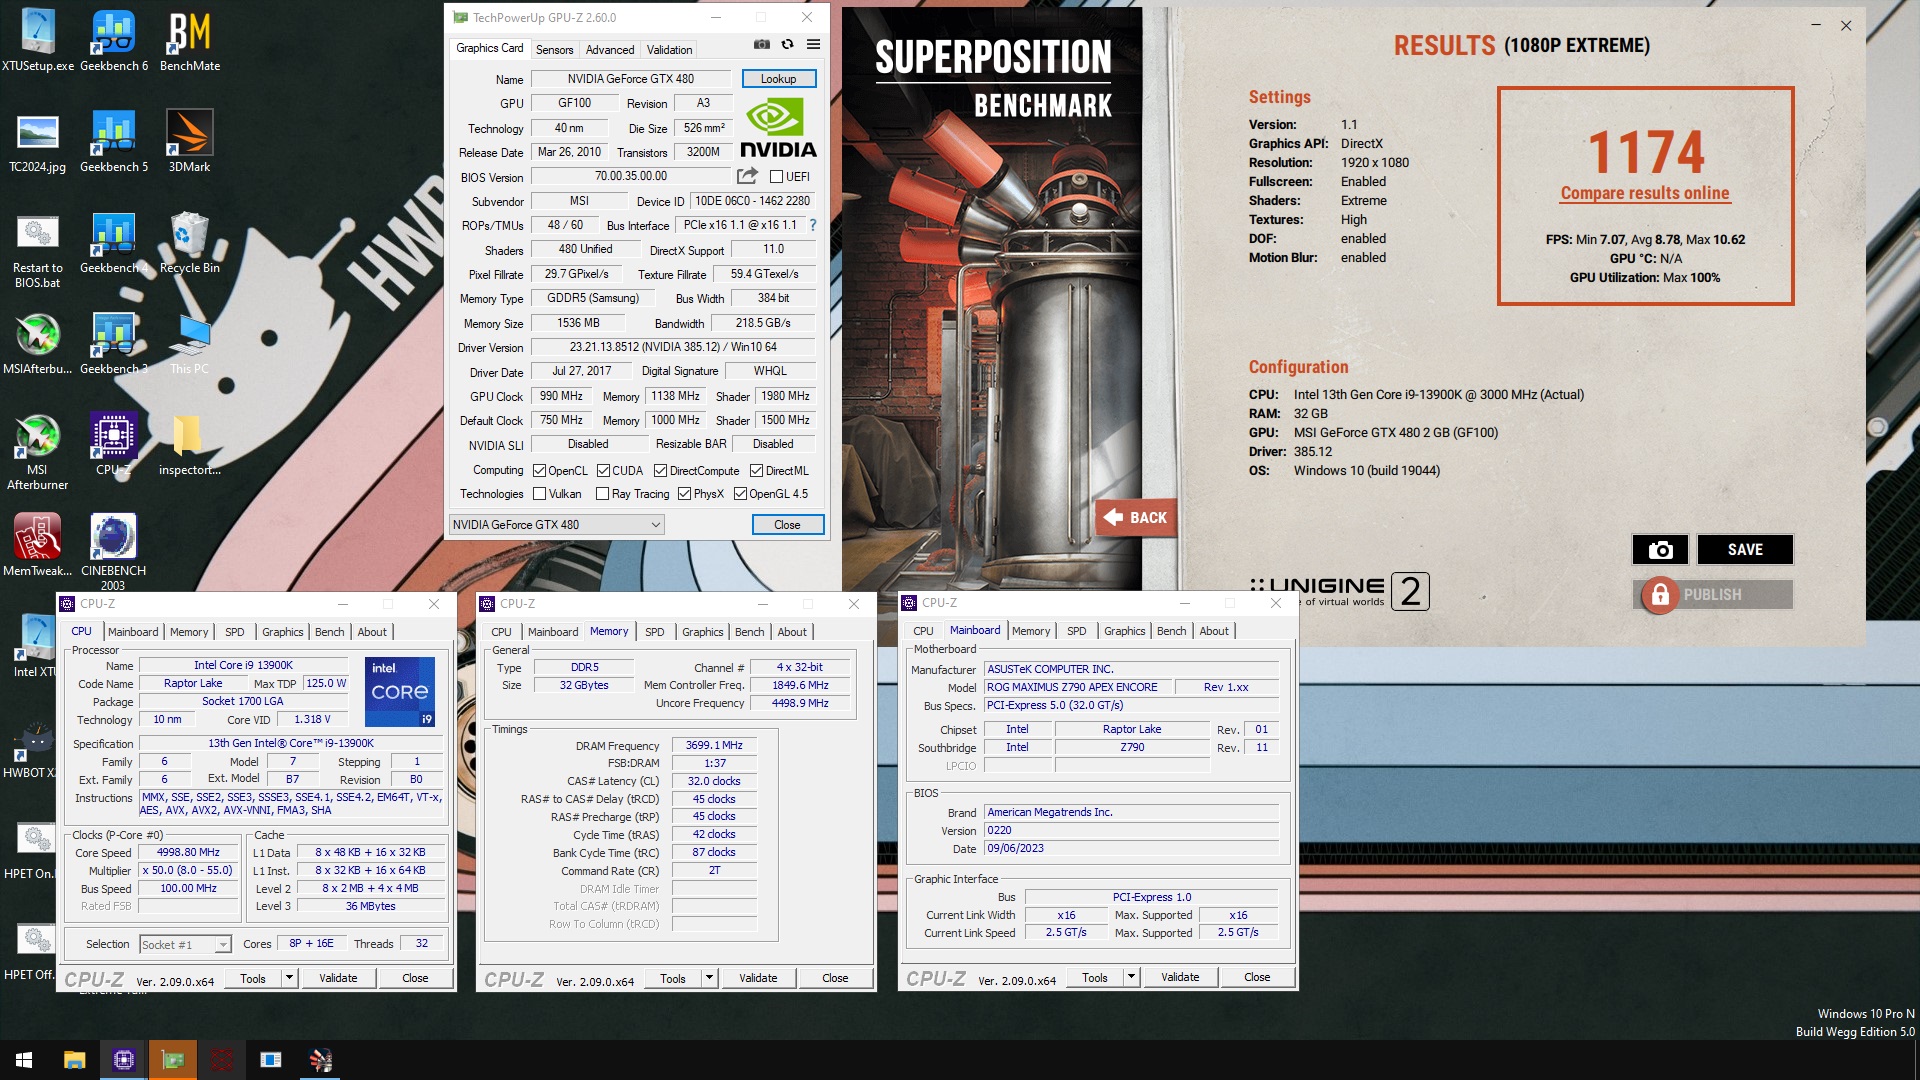Click Bus Interface question mark help
Screen dimensions: 1920x1080
pos(813,225)
